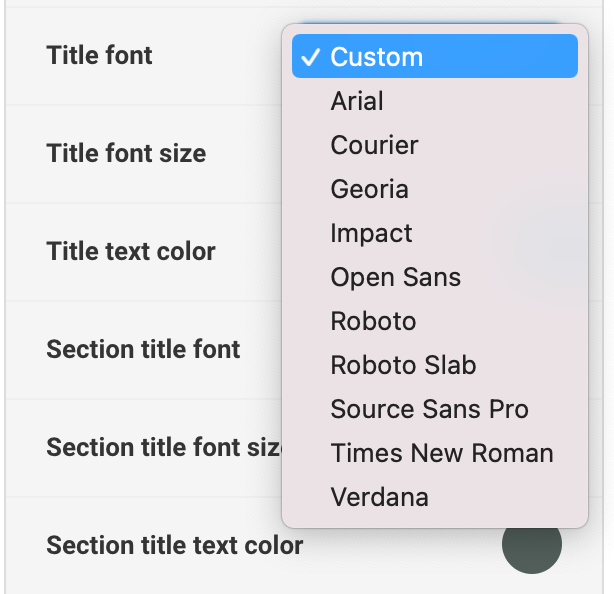Select the checked Custom font option

point(435,56)
